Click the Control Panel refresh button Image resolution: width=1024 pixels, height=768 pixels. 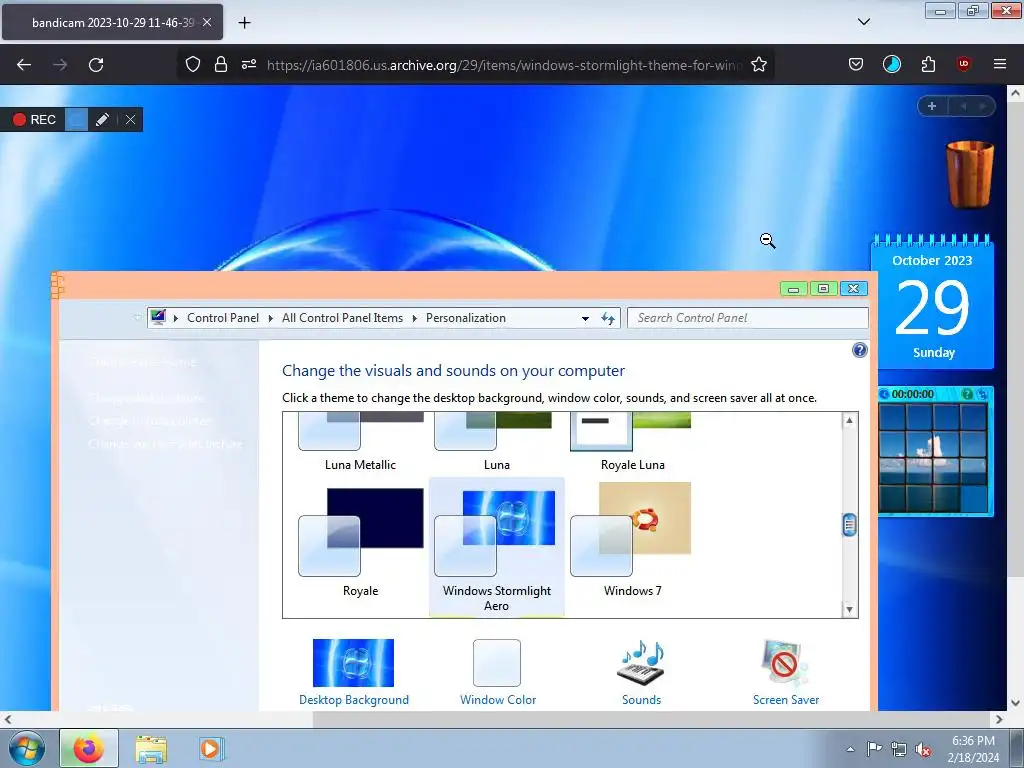pos(607,318)
